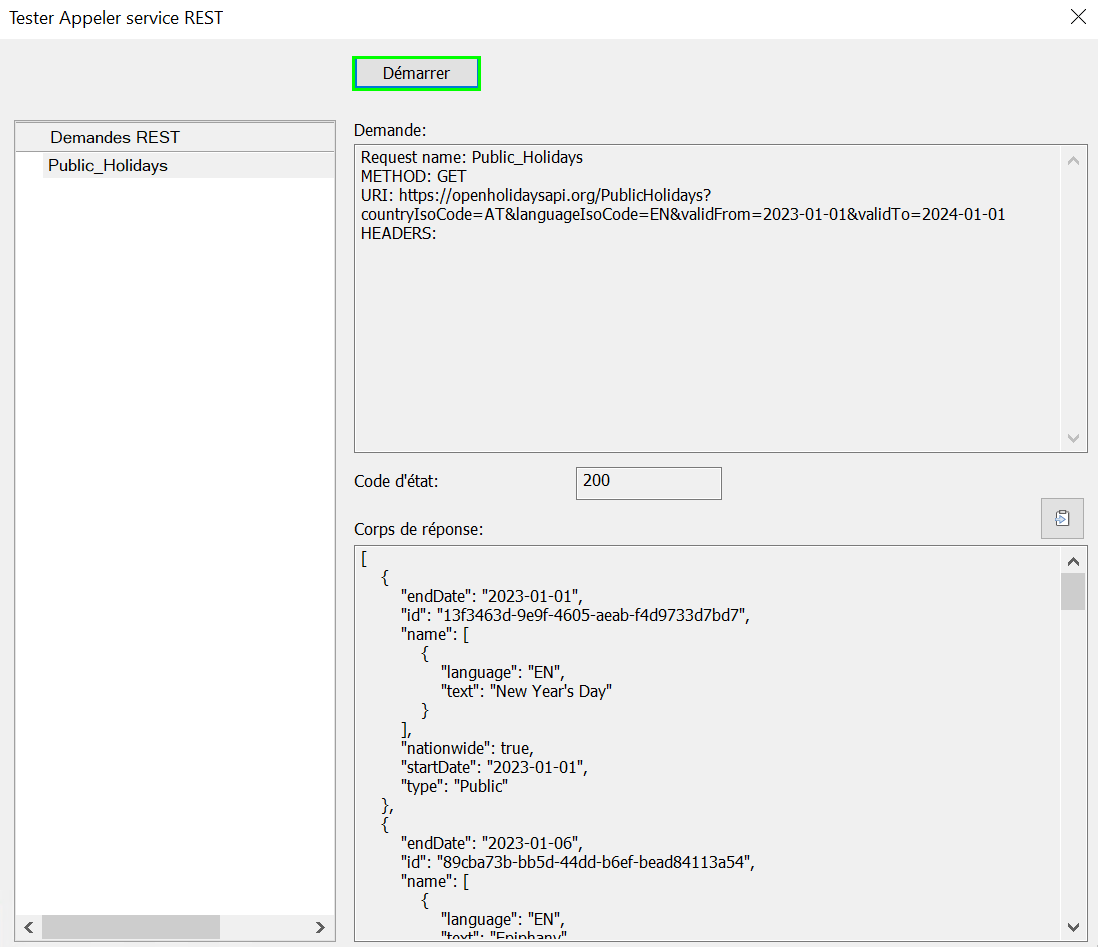Close the Tester Appeler service REST dialog
The width and height of the screenshot is (1098, 947).
point(1078,17)
